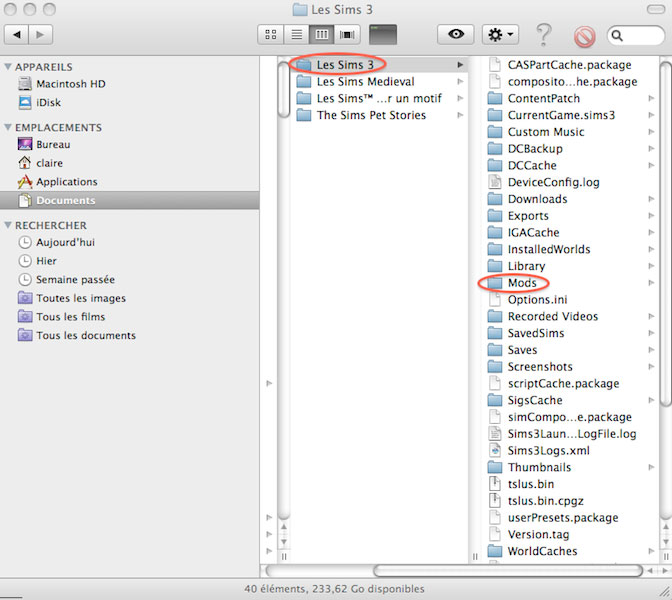Go forward with the right arrow button

[41, 35]
